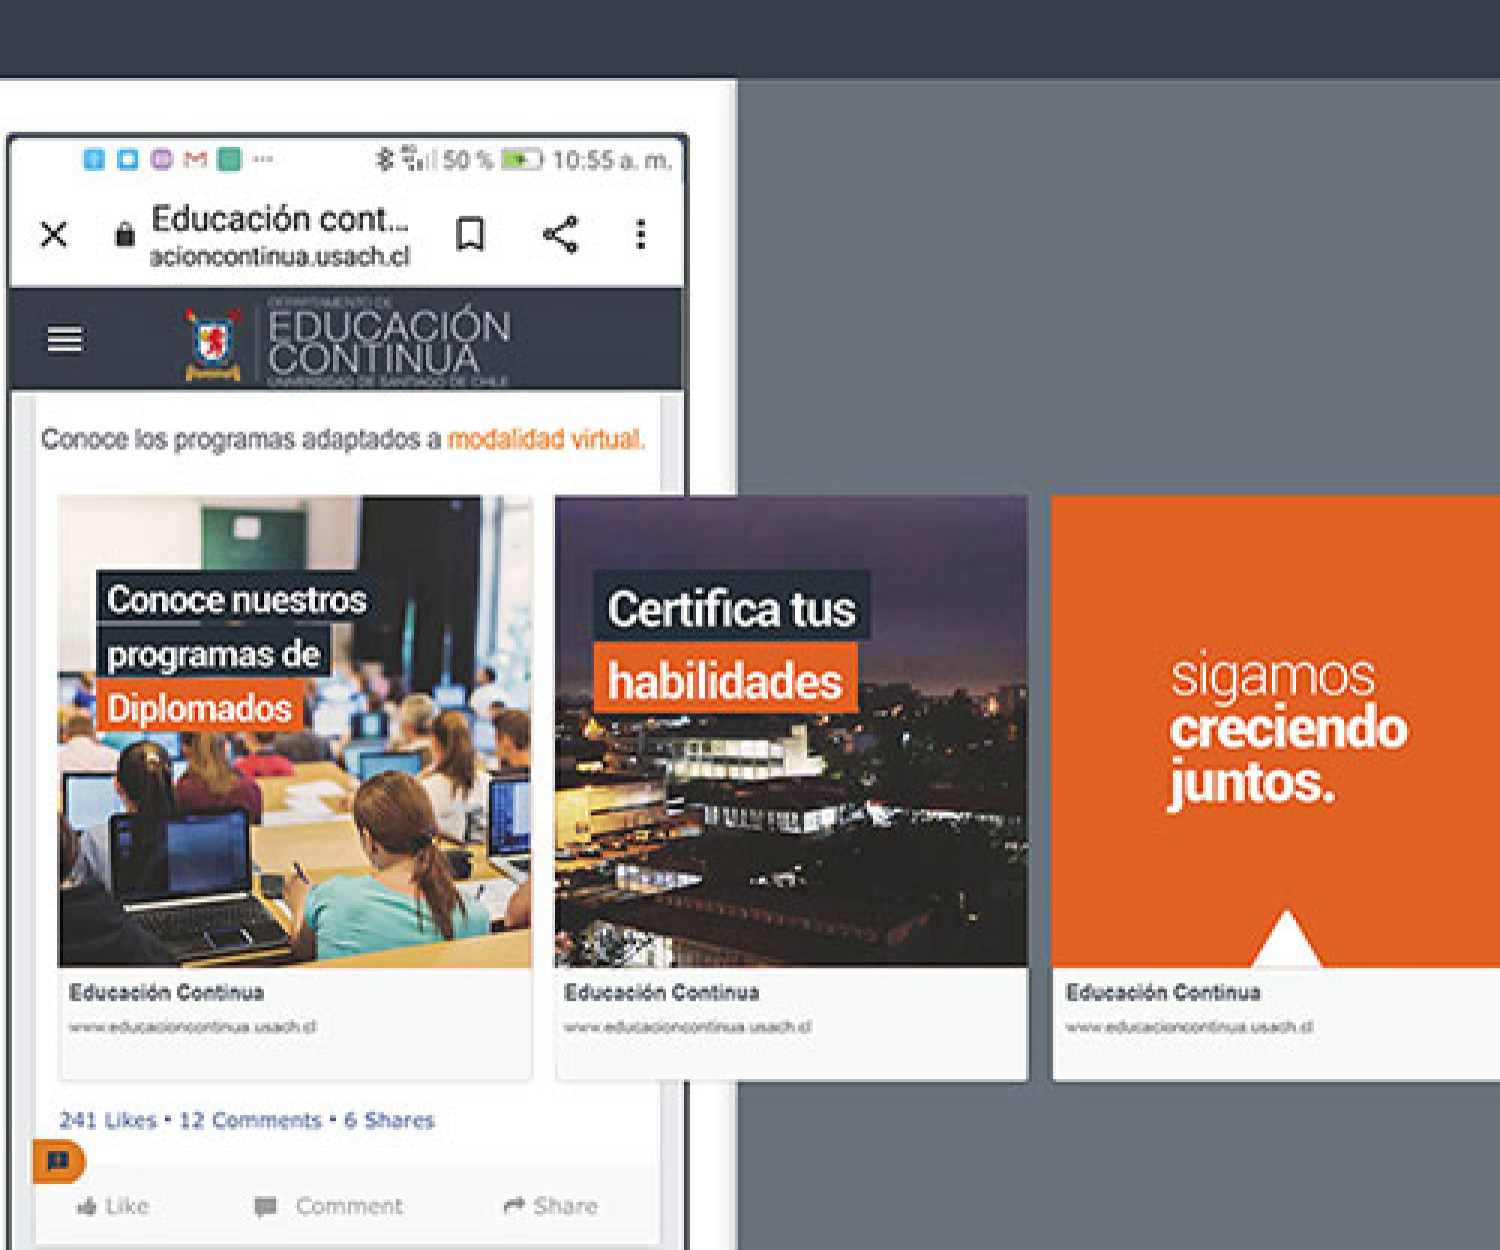Image resolution: width=1500 pixels, height=1250 pixels.
Task: Open the hamburger navigation menu
Action: coord(65,340)
